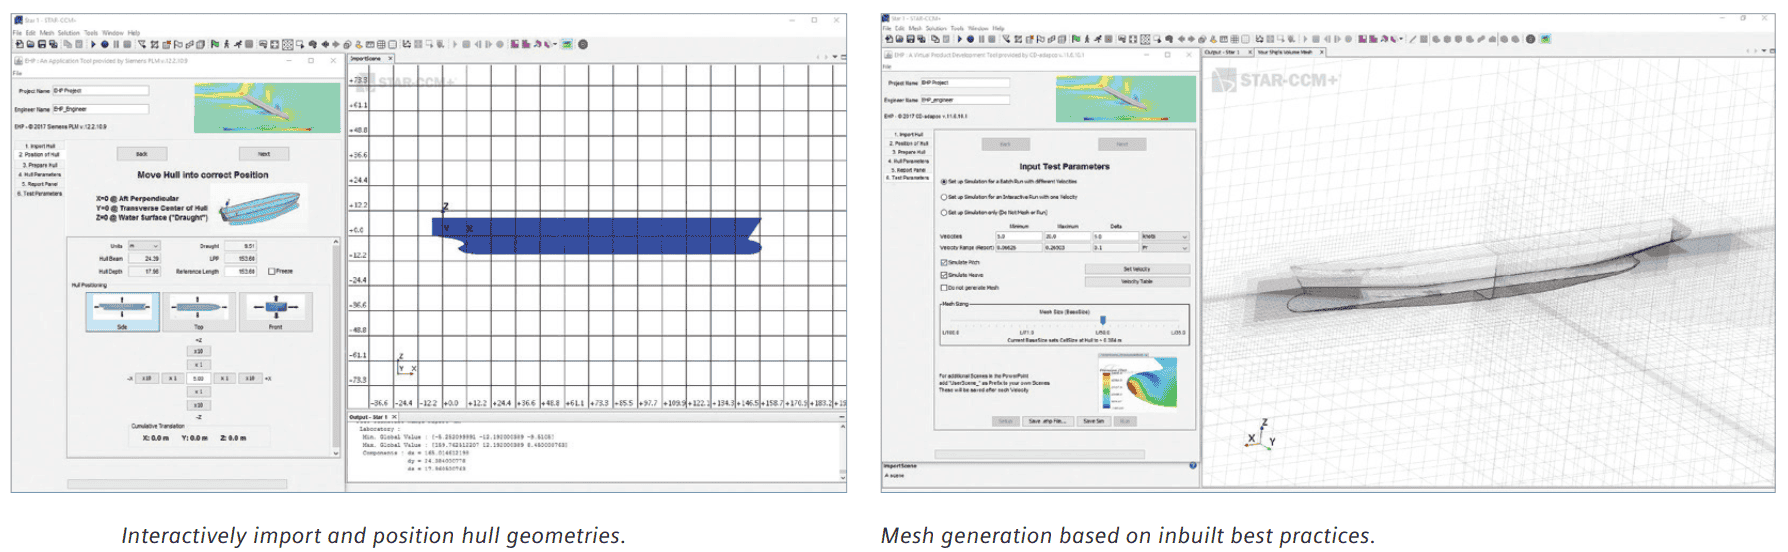This screenshot has width=1788, height=552.
Task: Enable the Freeze checkbox
Action: (x=272, y=271)
